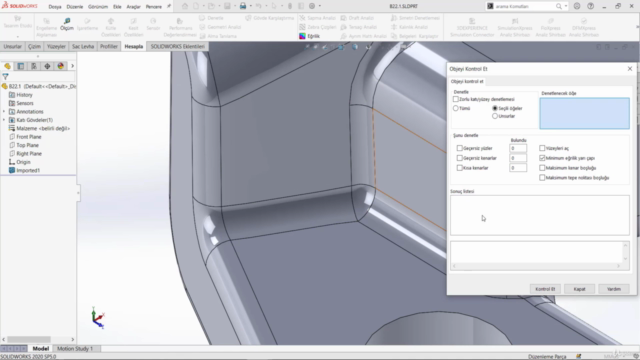640x360 pixels.
Task: Click the Eğrilik curvature icon
Action: (x=302, y=36)
